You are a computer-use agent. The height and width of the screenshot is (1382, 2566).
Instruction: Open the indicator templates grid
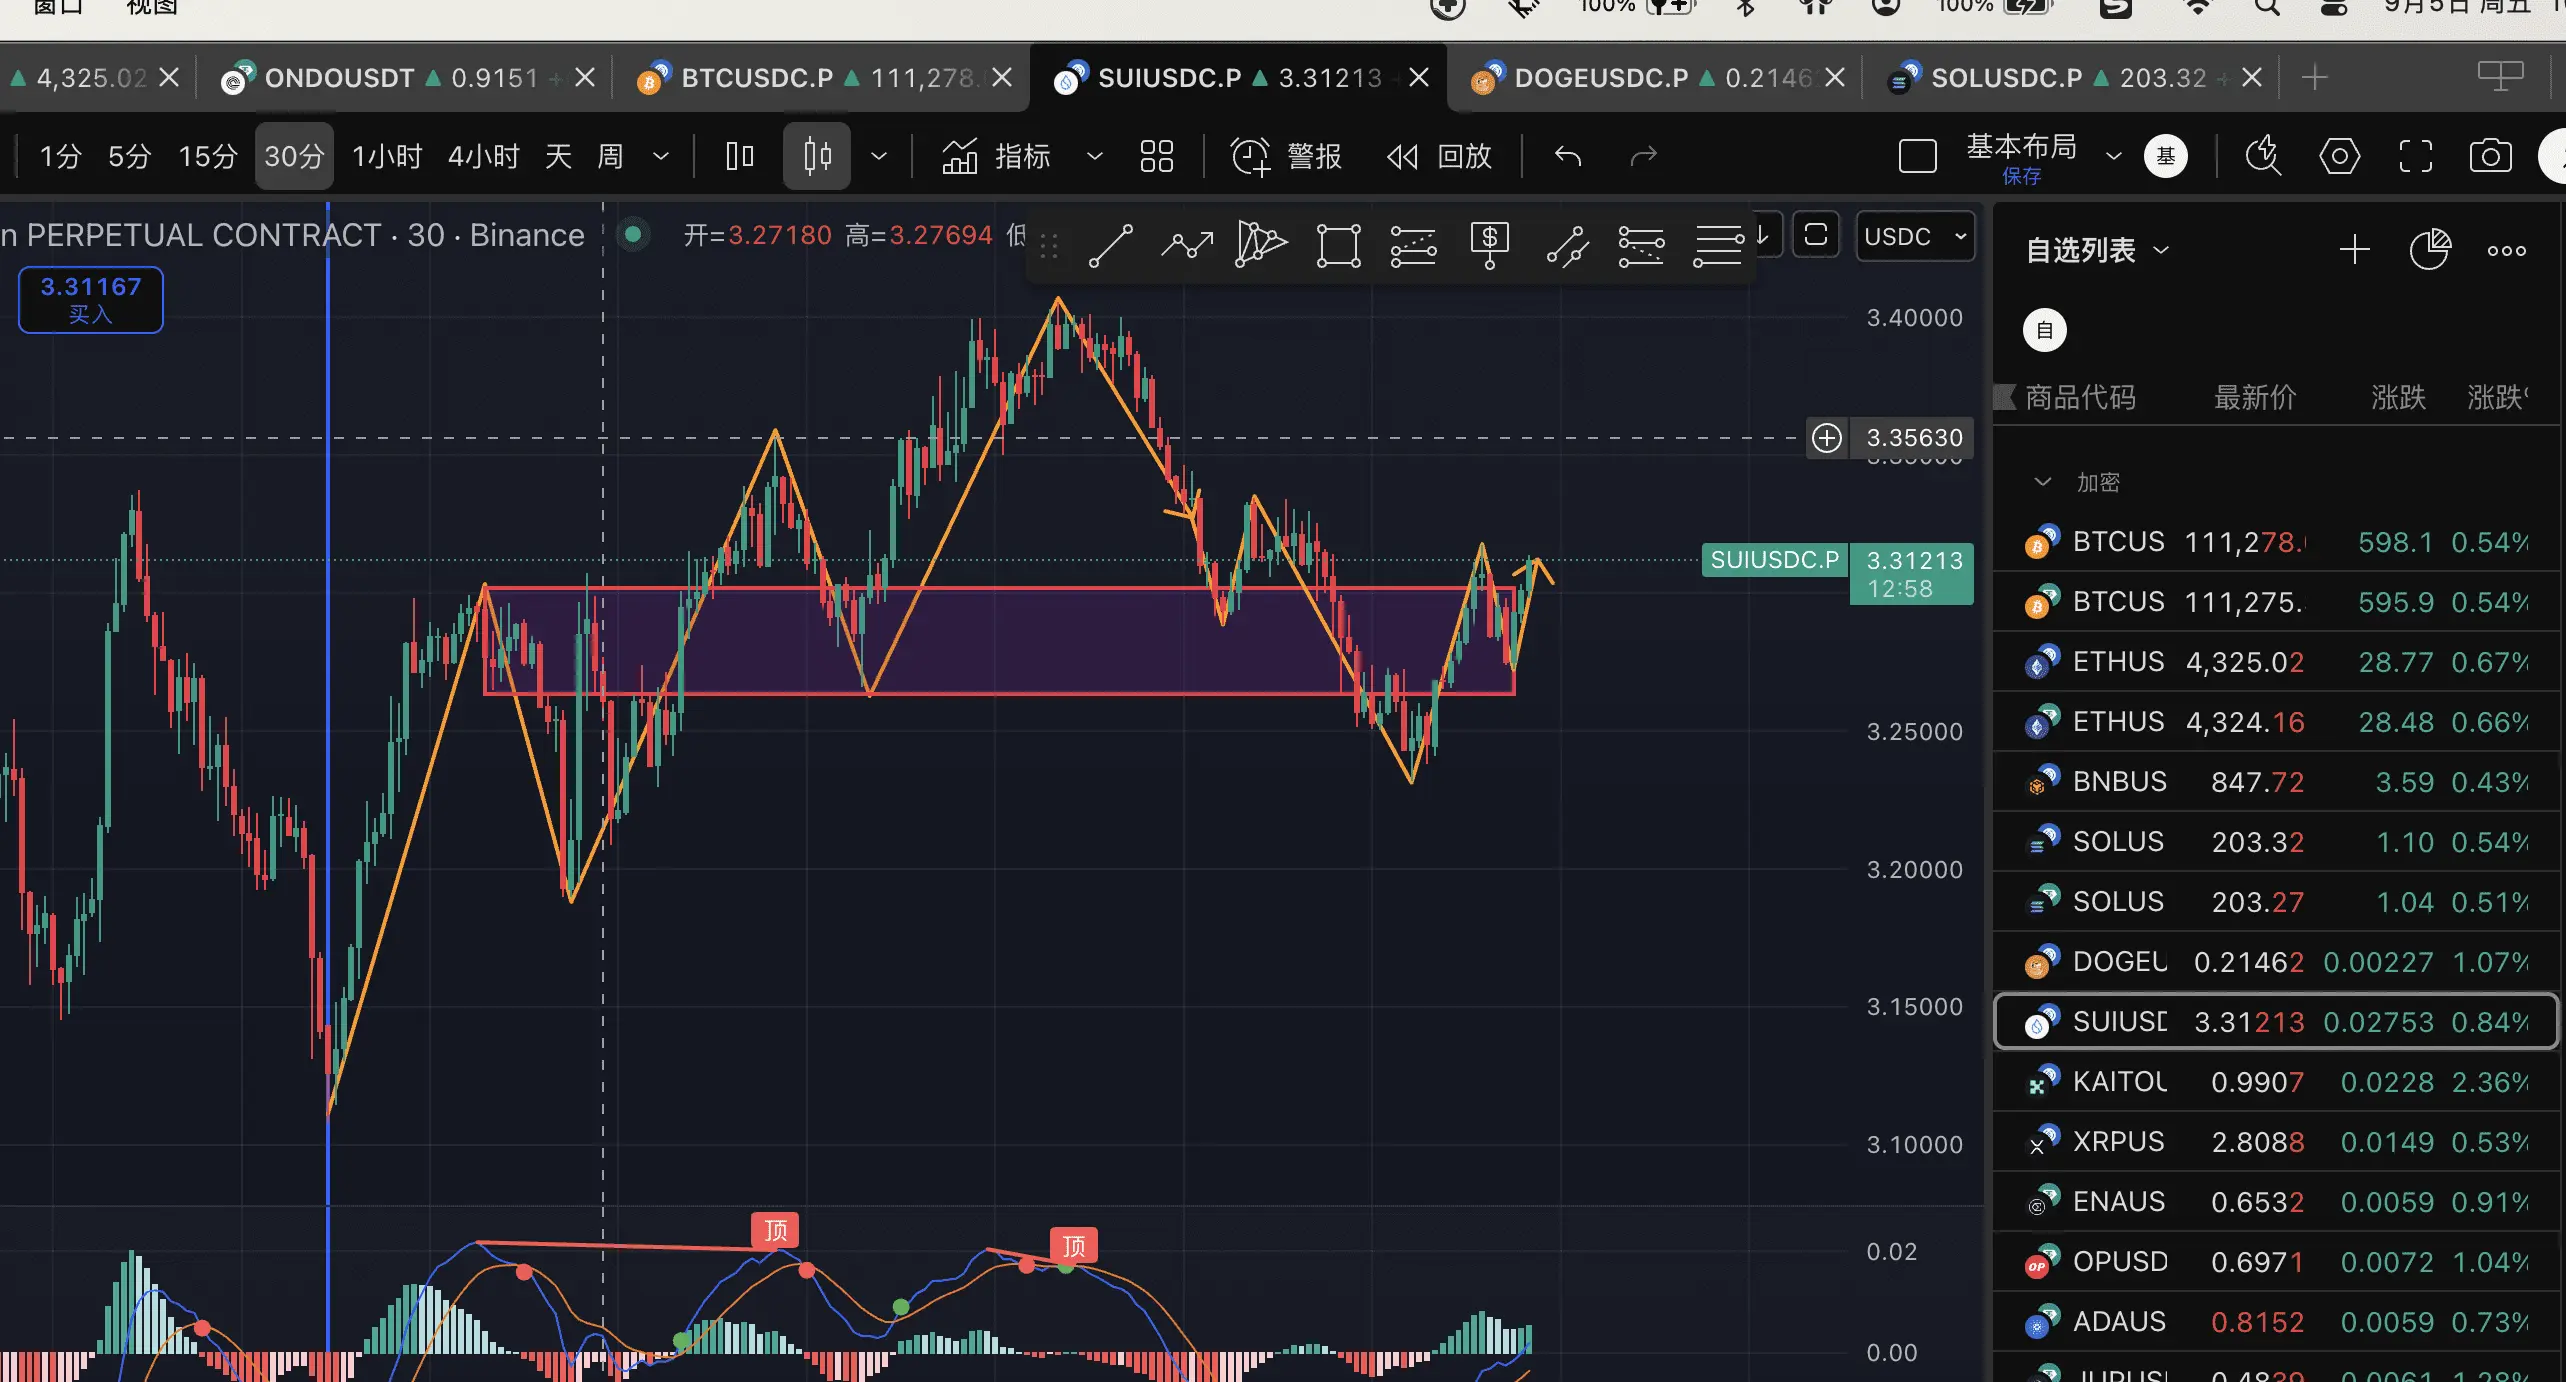click(1157, 156)
